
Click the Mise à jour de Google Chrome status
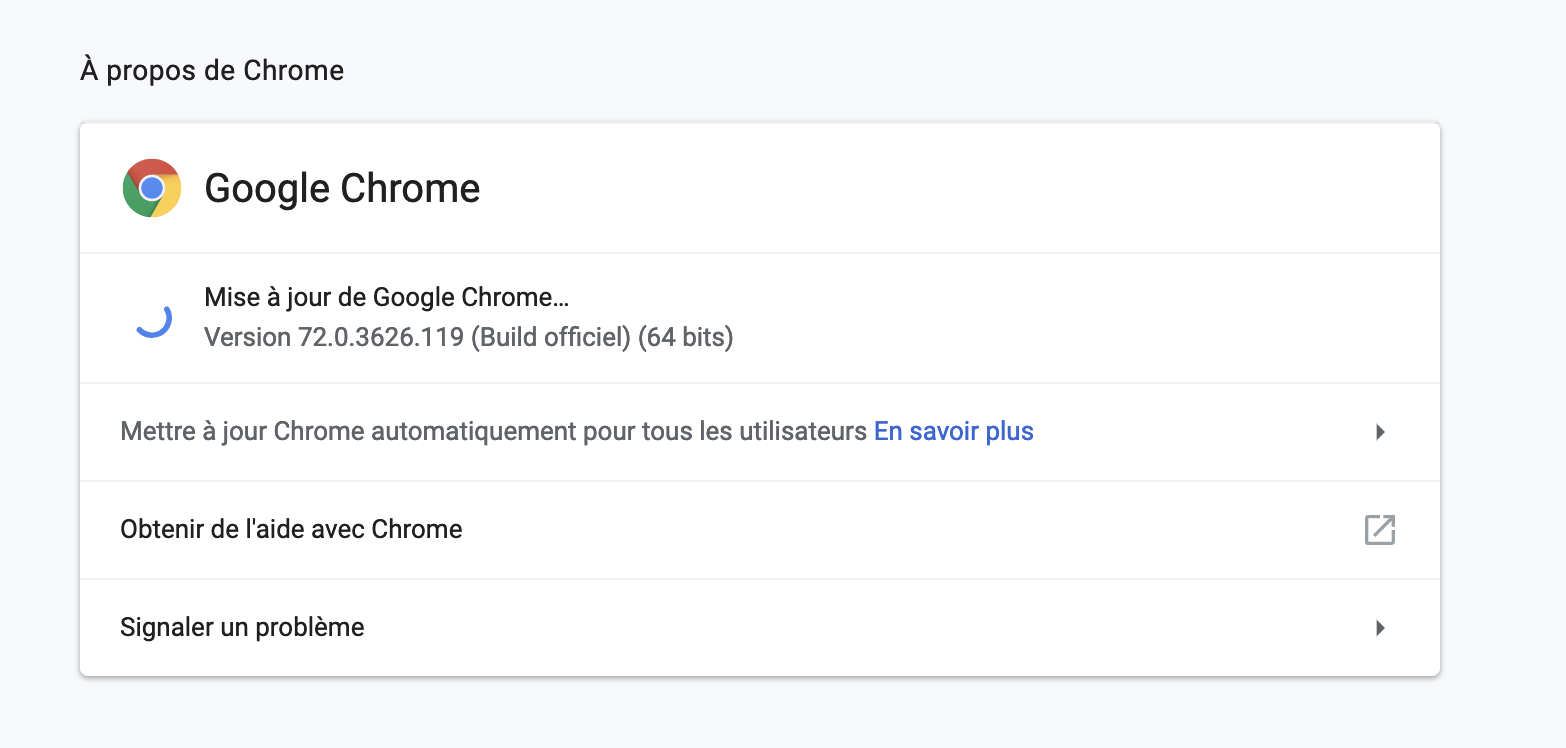386,297
